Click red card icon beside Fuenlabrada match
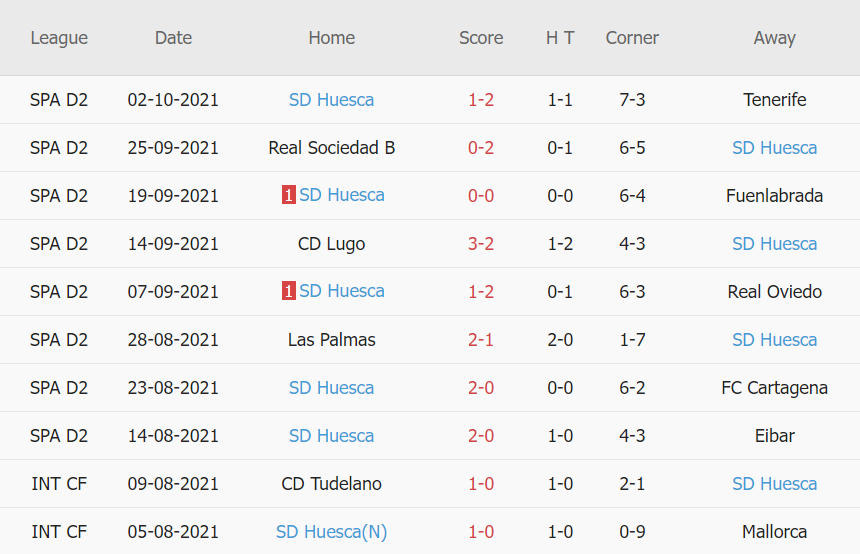Screen dimensions: 860x554 (x=288, y=196)
